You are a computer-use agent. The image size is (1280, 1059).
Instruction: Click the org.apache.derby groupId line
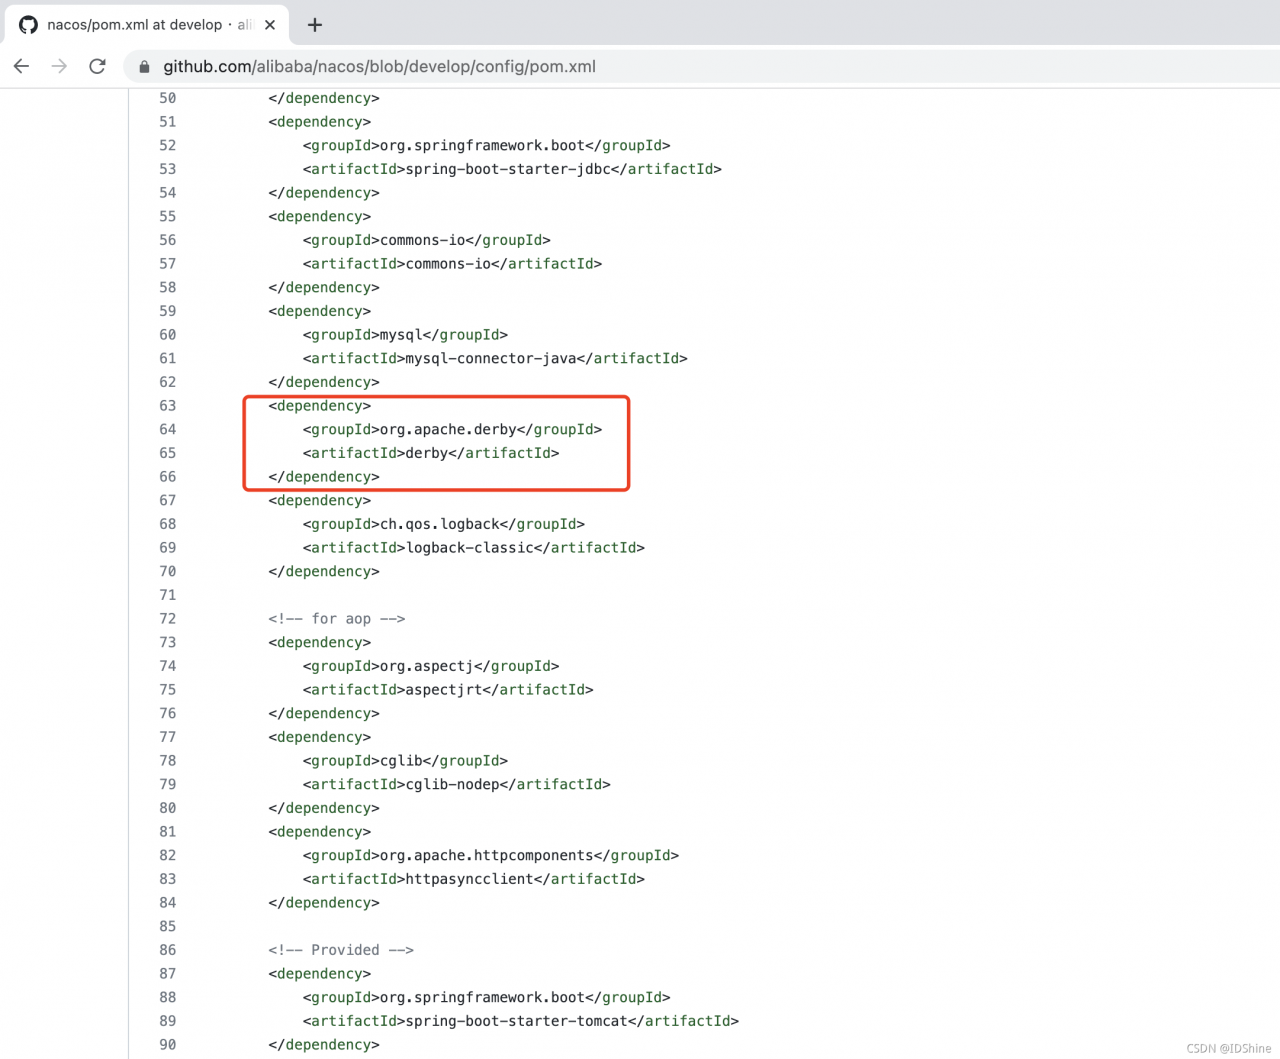tap(452, 429)
